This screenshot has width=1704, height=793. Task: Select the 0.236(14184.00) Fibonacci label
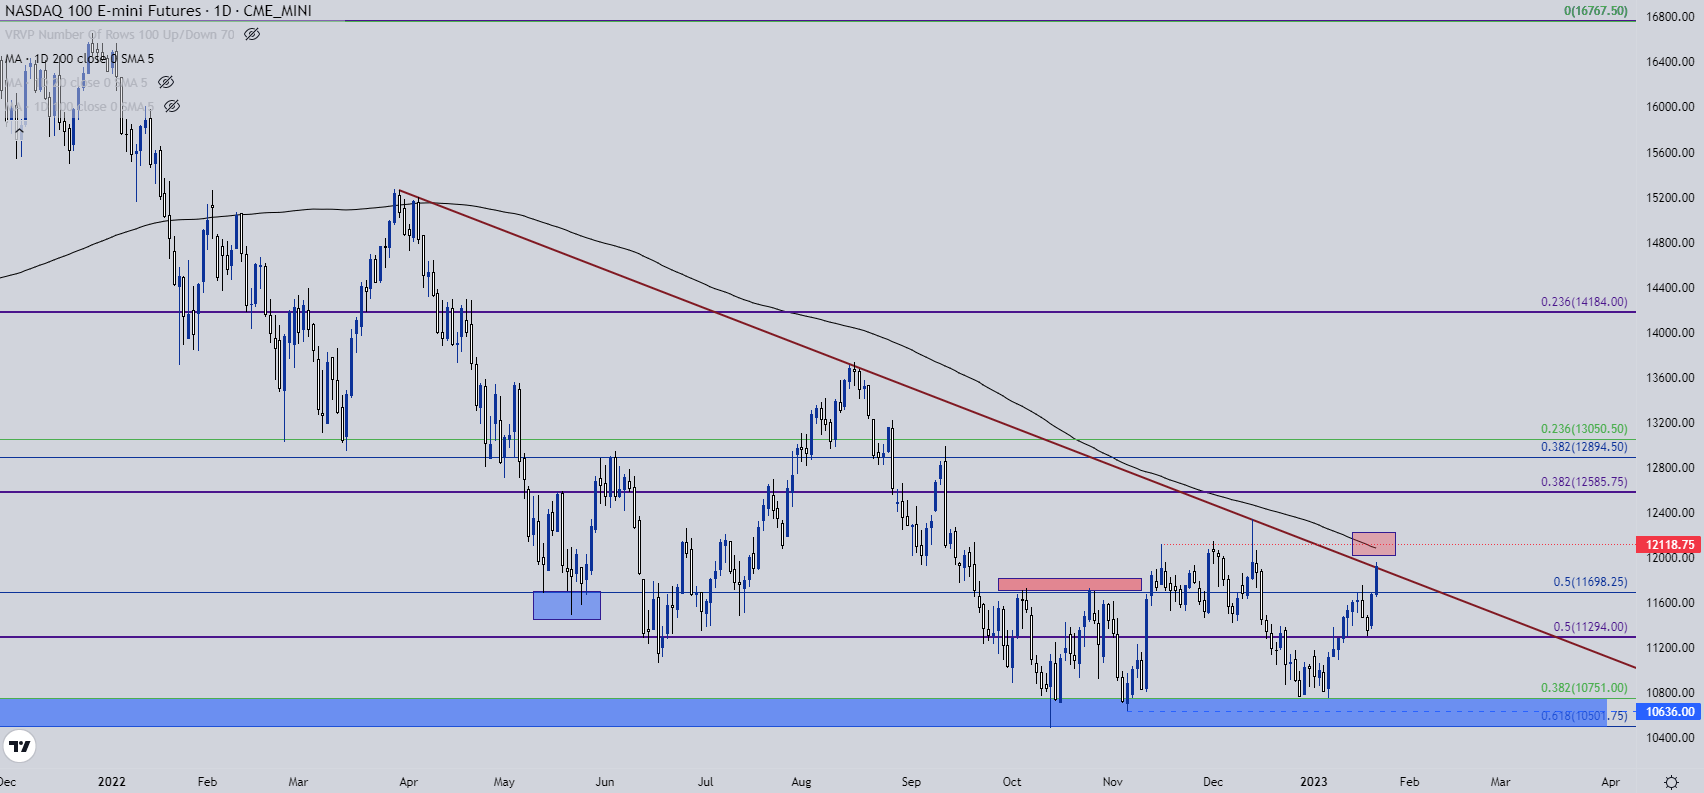pyautogui.click(x=1584, y=302)
